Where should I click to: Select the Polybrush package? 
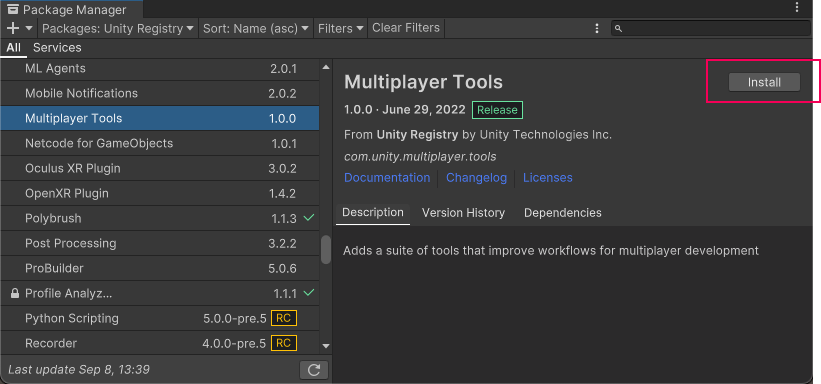coord(160,218)
